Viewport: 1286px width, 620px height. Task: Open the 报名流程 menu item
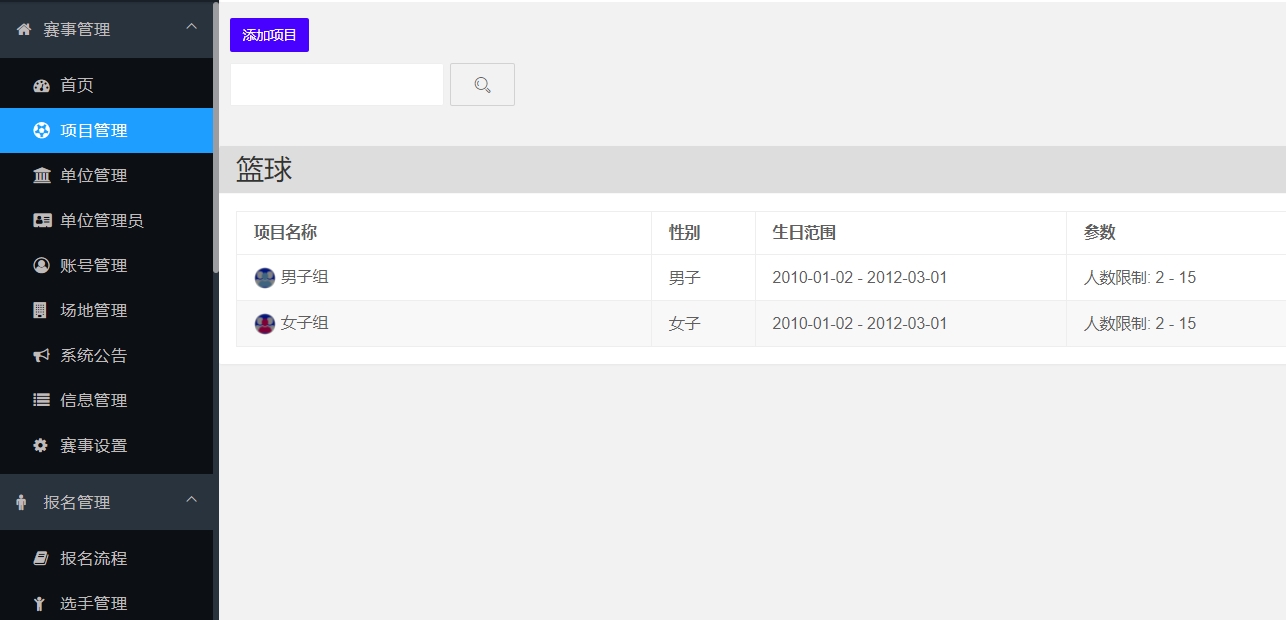(x=93, y=559)
